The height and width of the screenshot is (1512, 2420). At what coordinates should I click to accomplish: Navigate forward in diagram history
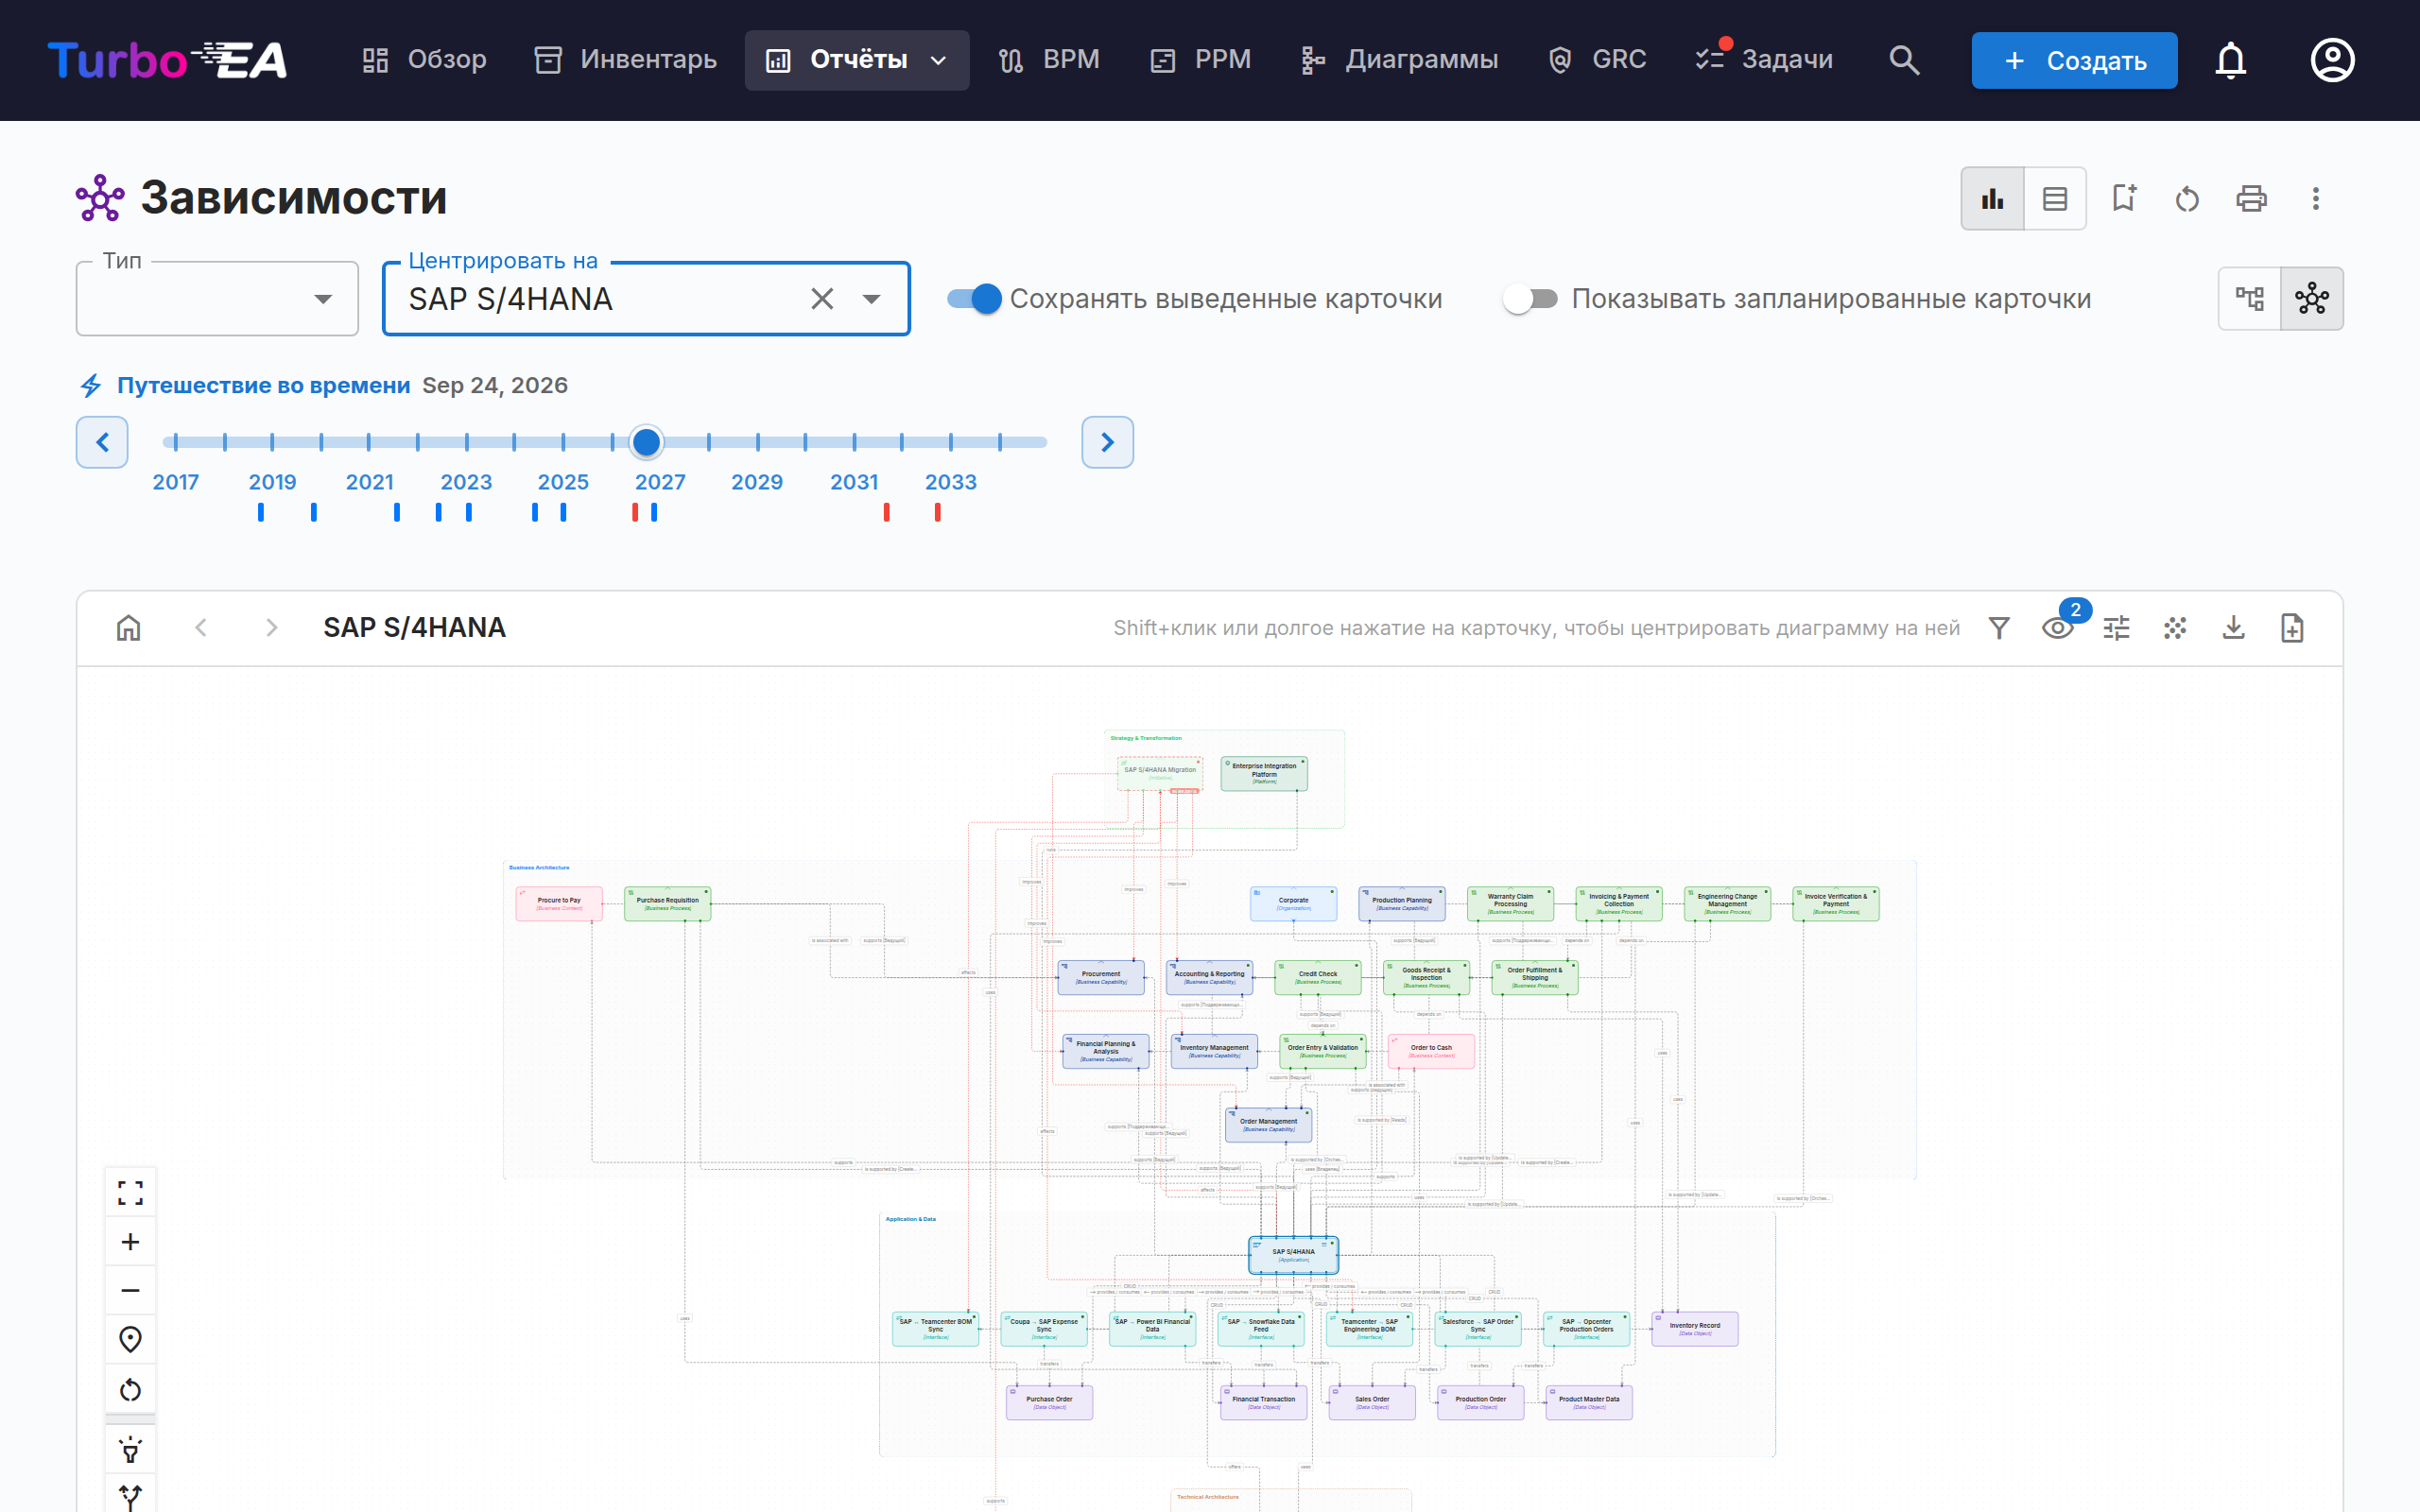[x=271, y=628]
